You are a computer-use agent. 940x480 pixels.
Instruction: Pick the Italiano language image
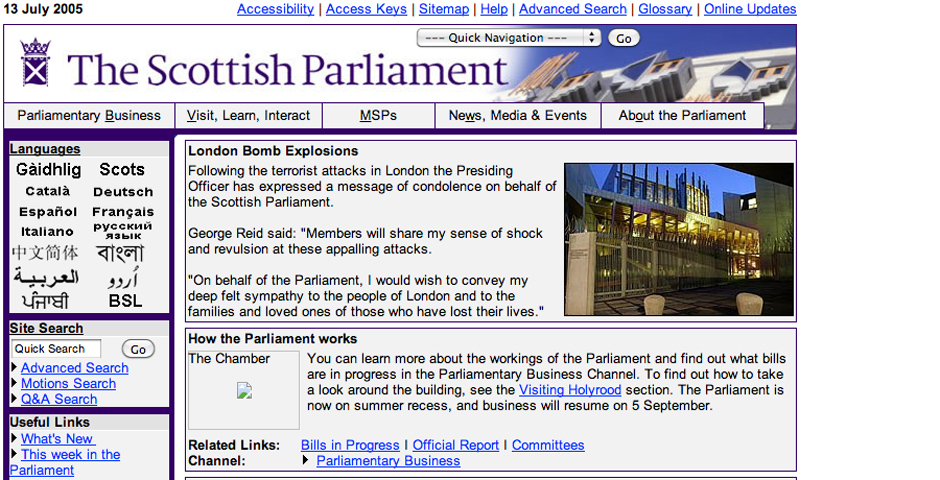click(47, 231)
